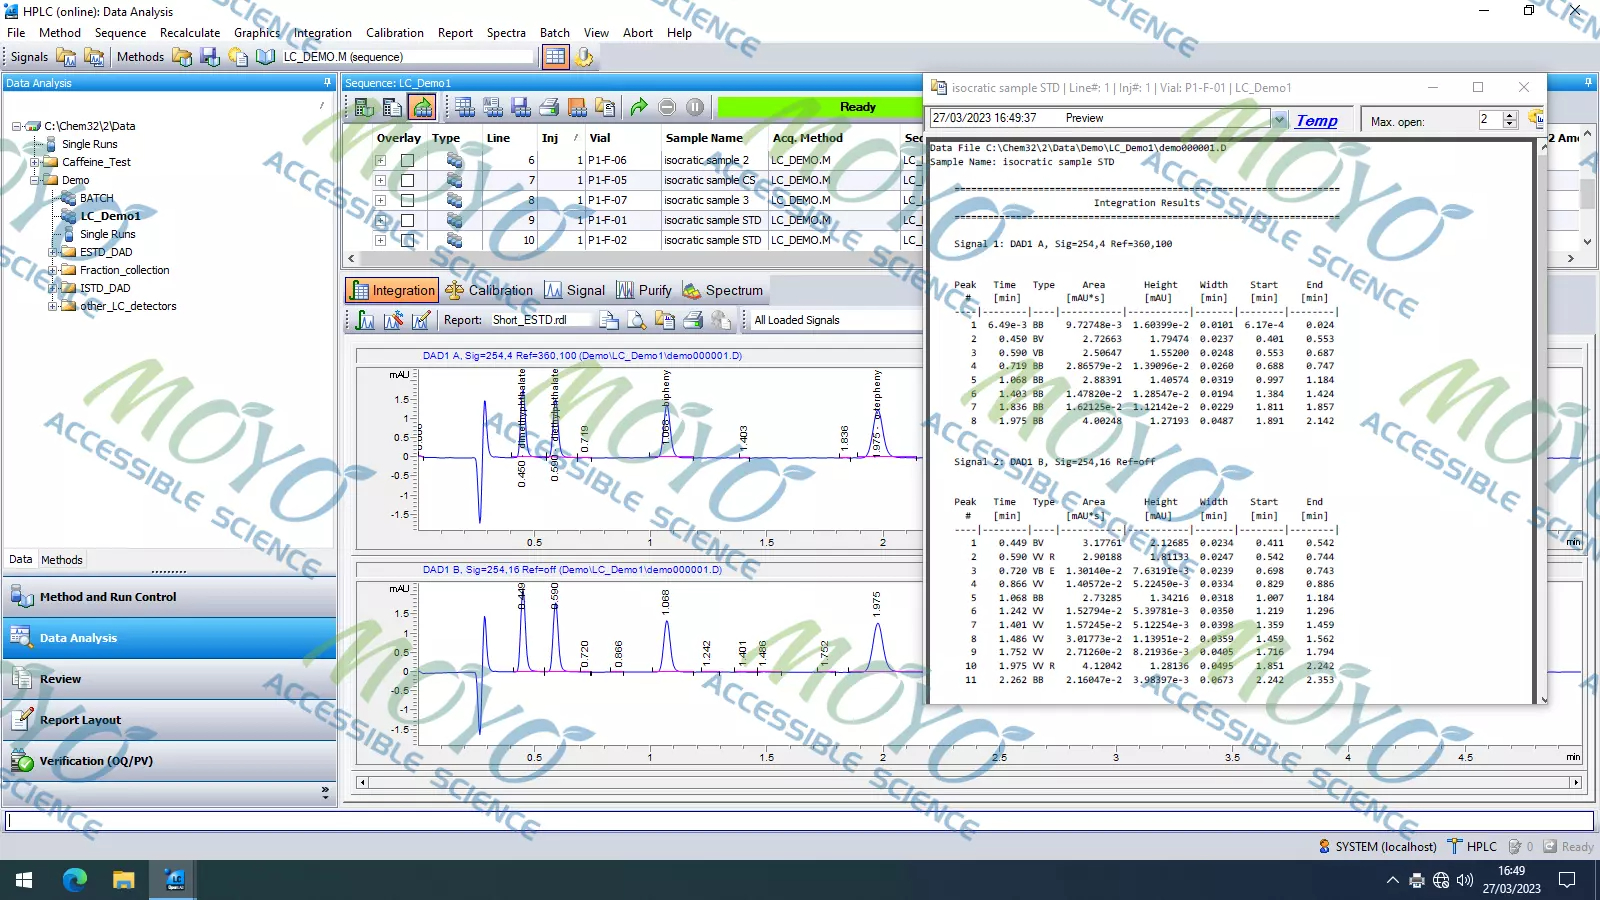Click the open book method icon
The width and height of the screenshot is (1600, 900).
click(266, 57)
